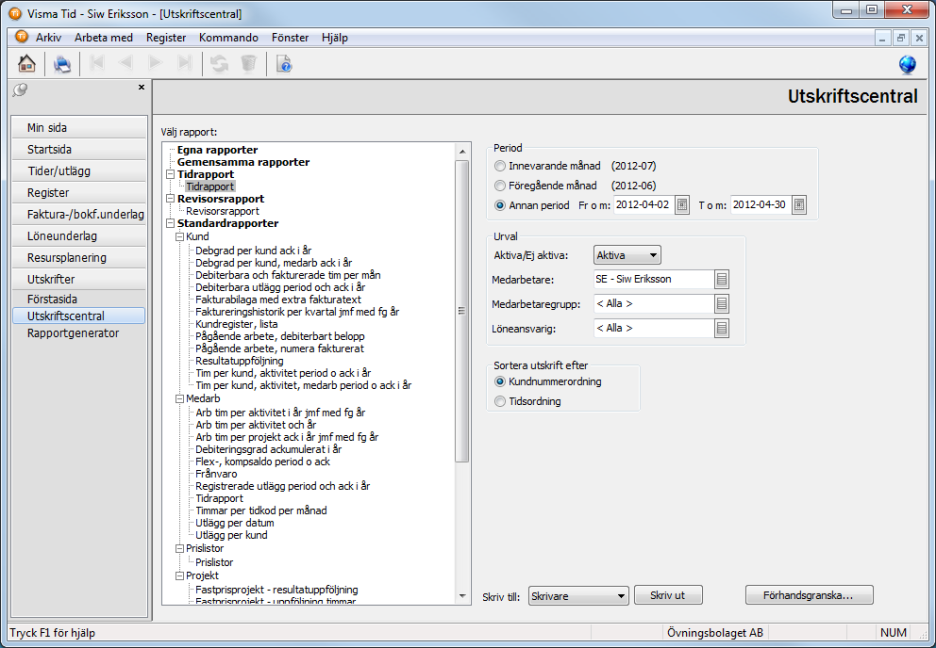Collapse the Tidrapport report group

170,174
